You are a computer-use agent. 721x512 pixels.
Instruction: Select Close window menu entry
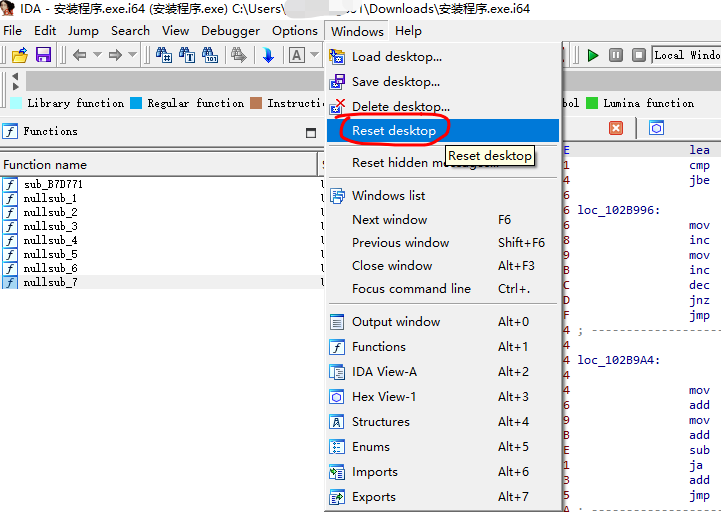pyautogui.click(x=443, y=265)
